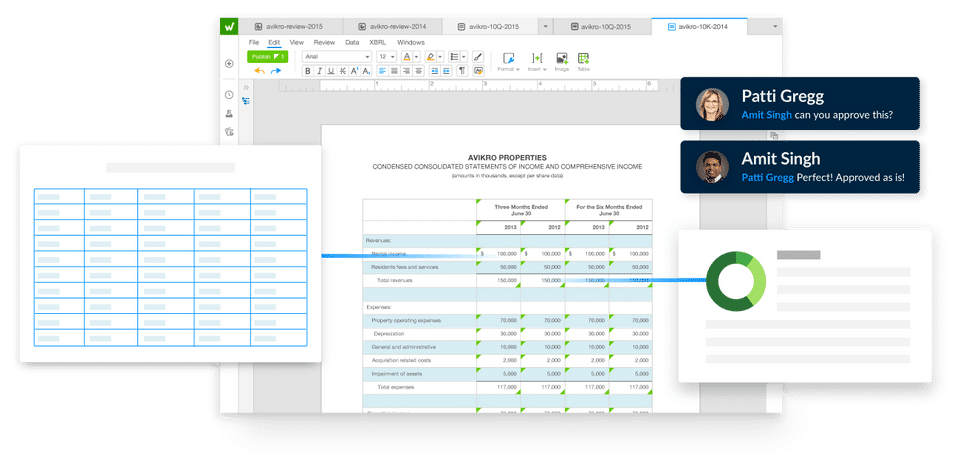Click the green Publish button
Screen dimensions: 960x455
coord(268,56)
